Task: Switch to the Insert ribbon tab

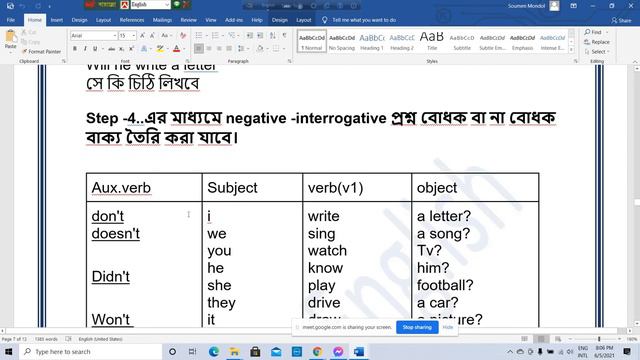Action: coord(57,20)
